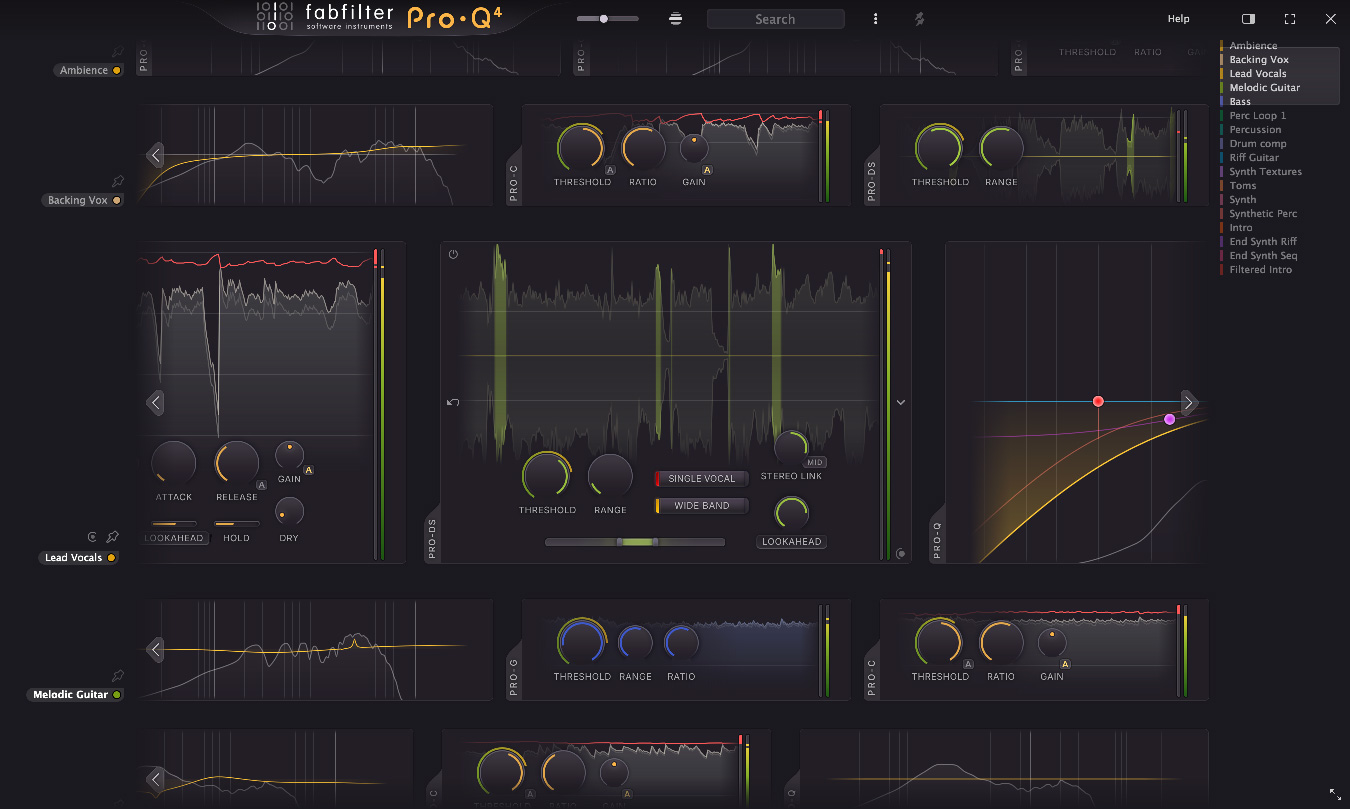Toggle WIDE BAND mode in Pro-DS

(700, 506)
